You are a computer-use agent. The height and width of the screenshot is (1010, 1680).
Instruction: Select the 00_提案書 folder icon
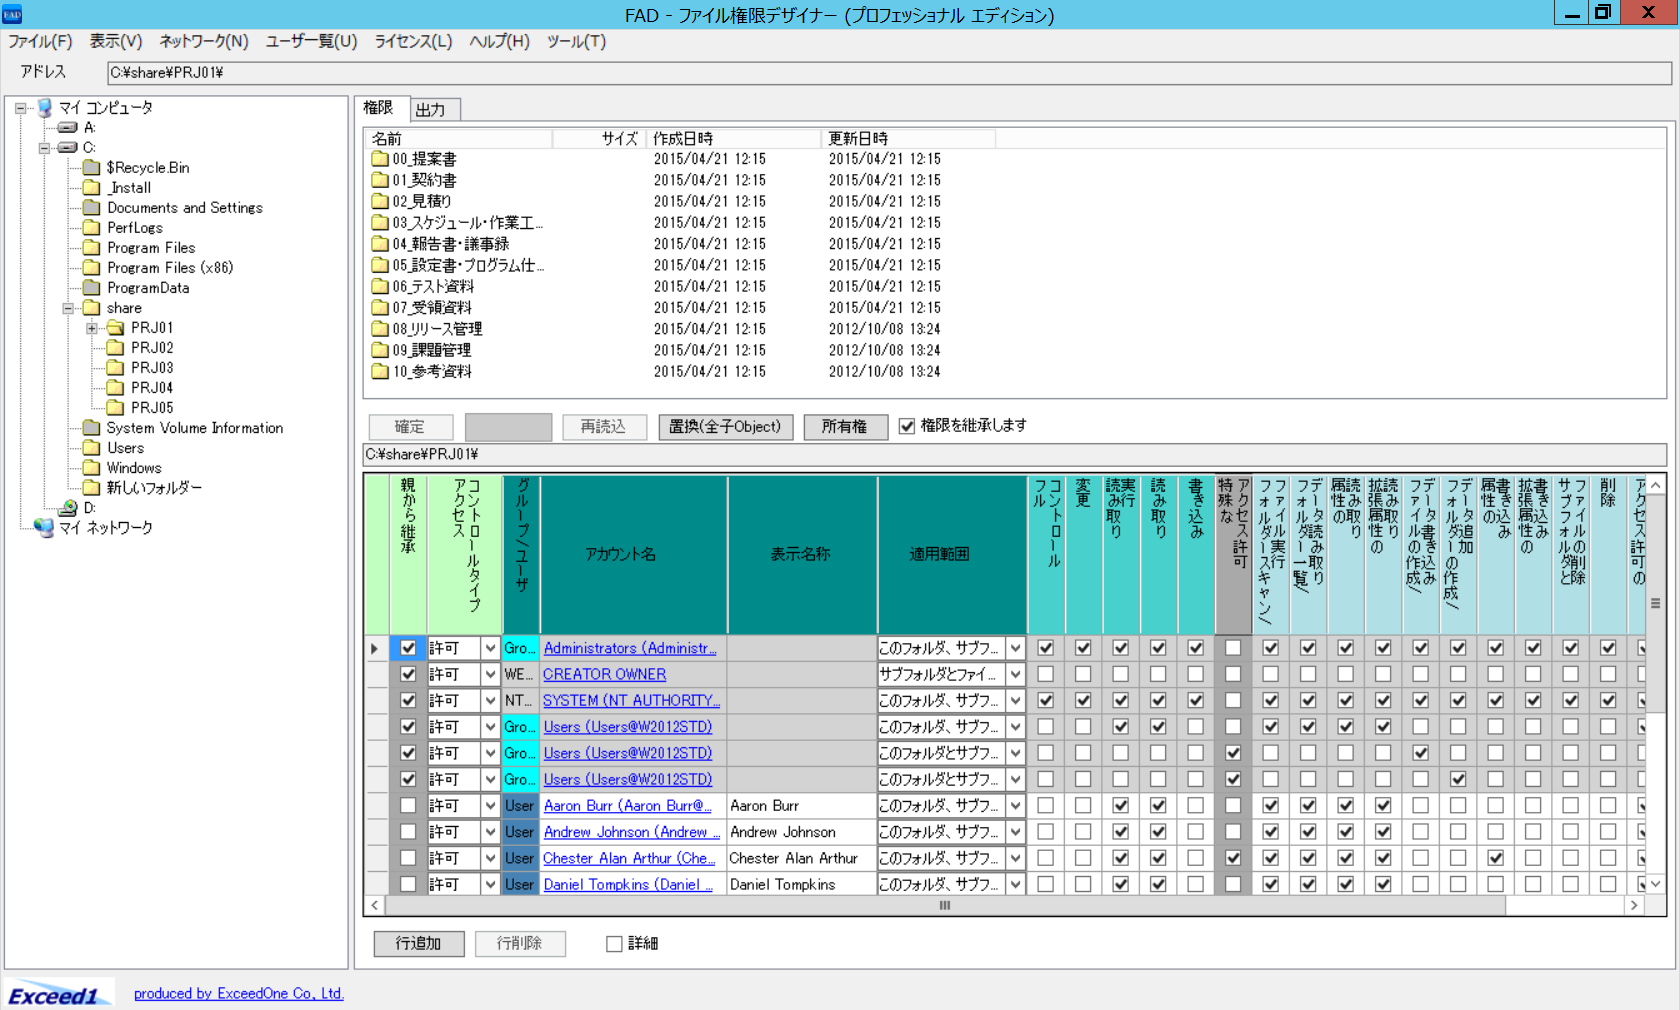(380, 159)
